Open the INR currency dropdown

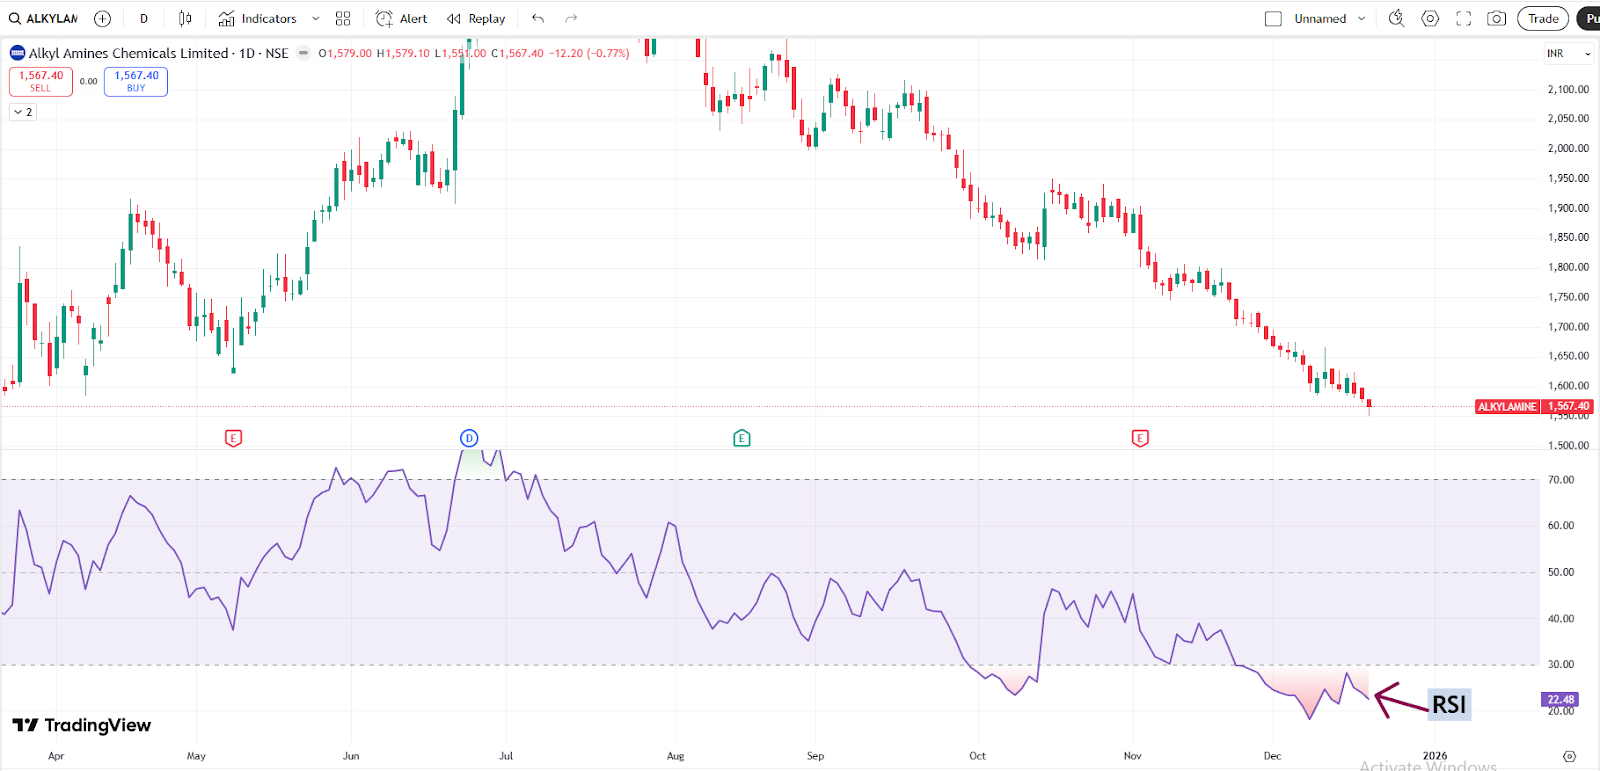coord(1568,54)
